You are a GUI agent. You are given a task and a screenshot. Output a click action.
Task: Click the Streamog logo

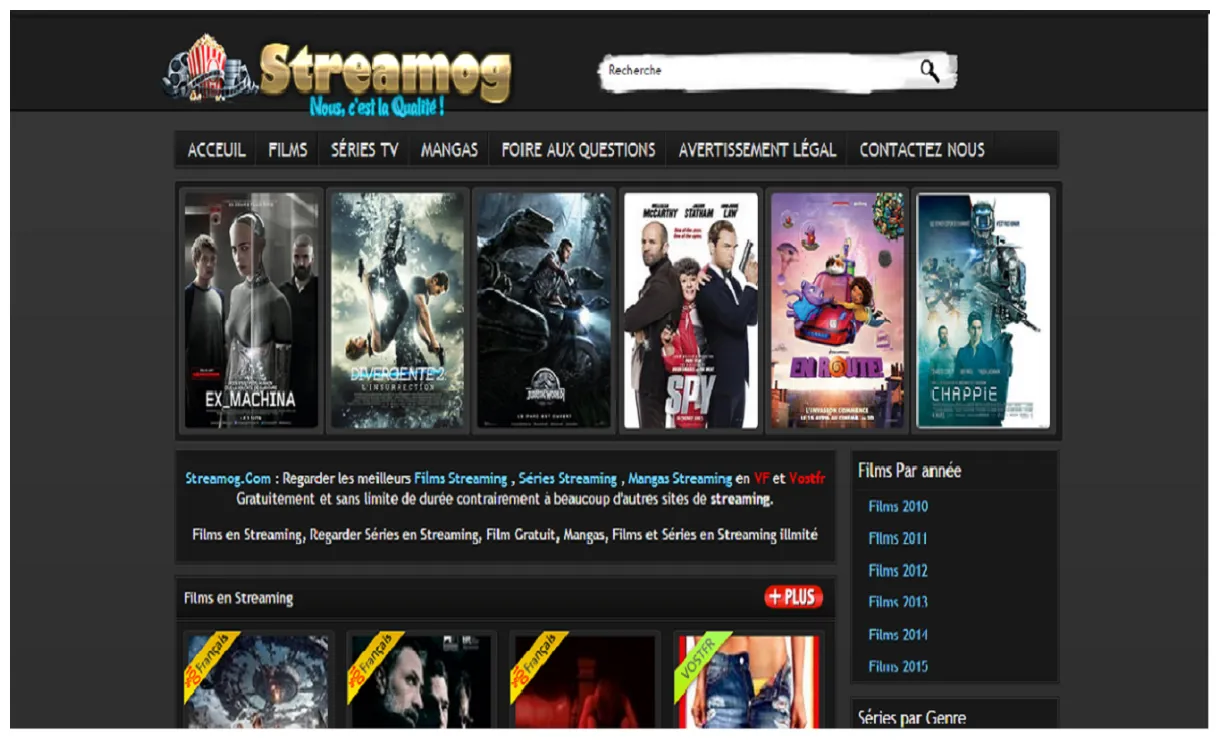[340, 74]
